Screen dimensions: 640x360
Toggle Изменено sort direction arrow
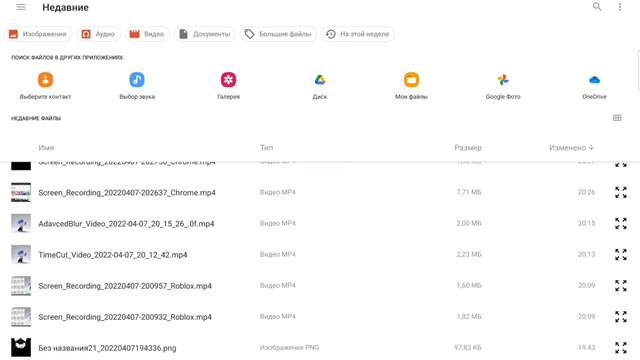591,148
